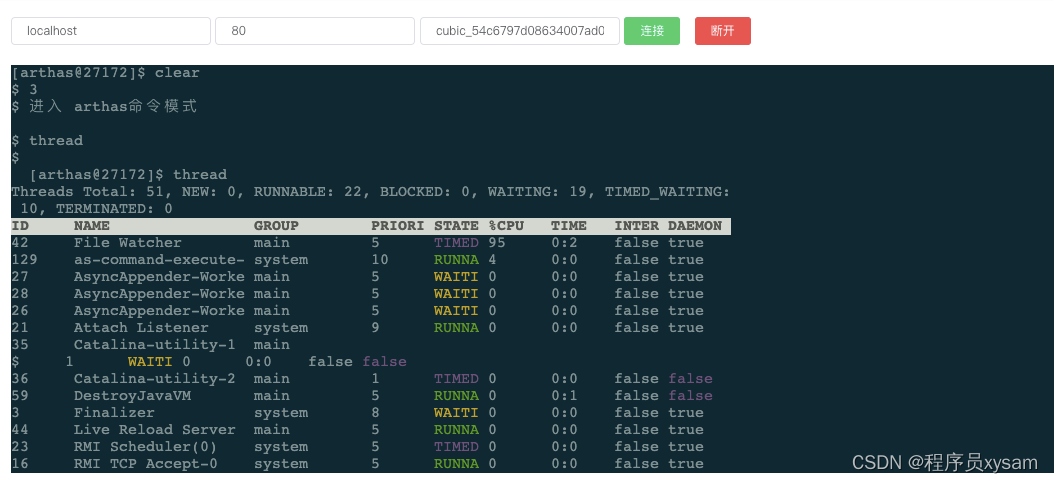This screenshot has width=1054, height=483.
Task: Click the cubic_54c6797d08634007ad0 ID field
Action: [x=520, y=31]
